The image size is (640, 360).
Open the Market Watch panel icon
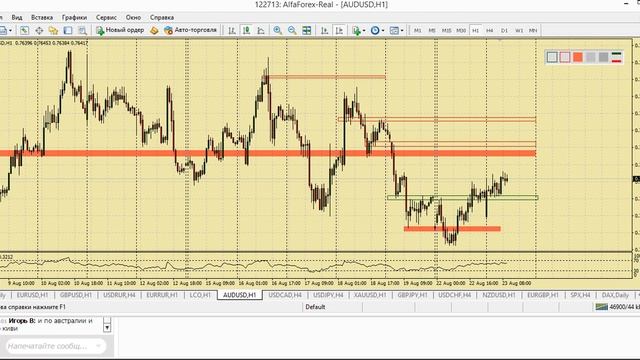[24, 30]
